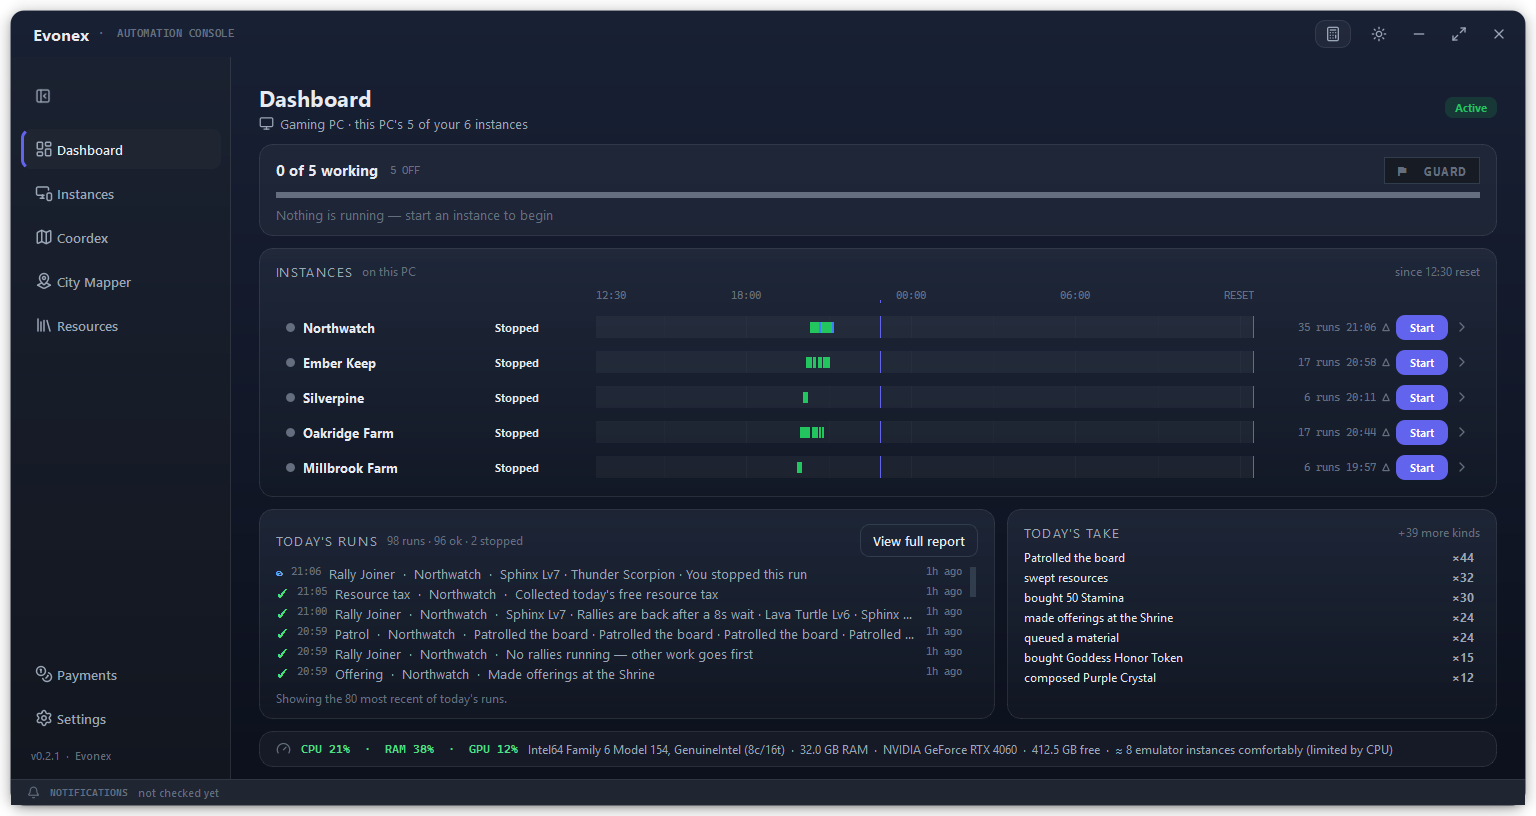The height and width of the screenshot is (816, 1536).
Task: Click 'Patrolled the board' take entry
Action: pyautogui.click(x=1074, y=558)
